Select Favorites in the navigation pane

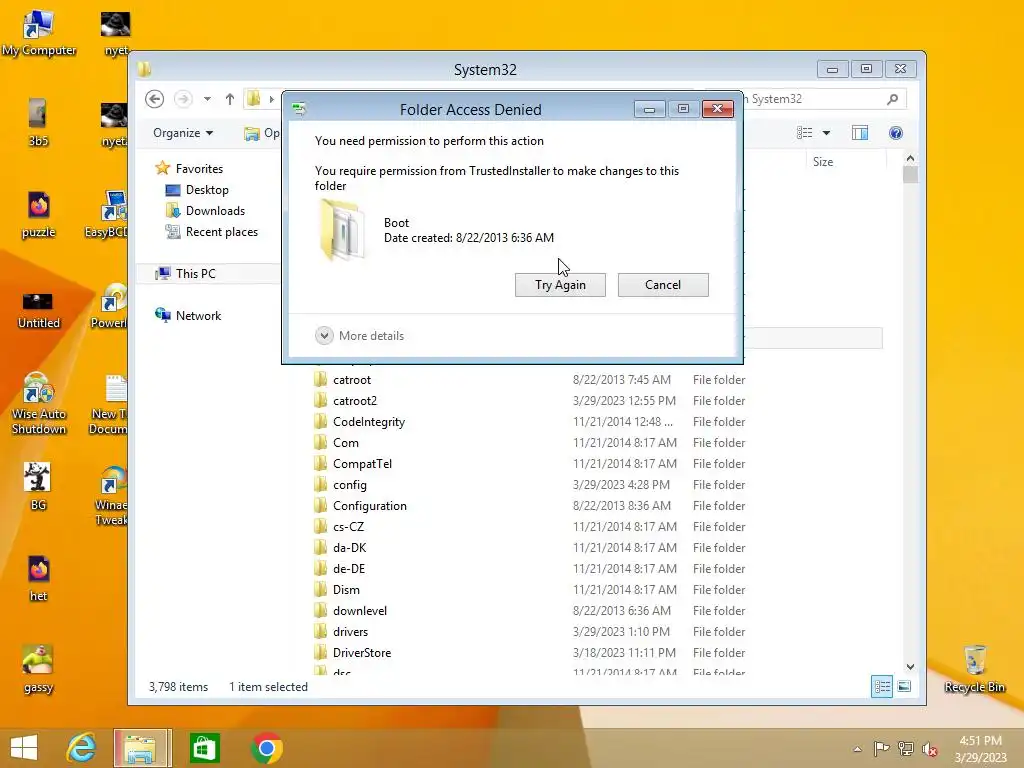tap(189, 168)
